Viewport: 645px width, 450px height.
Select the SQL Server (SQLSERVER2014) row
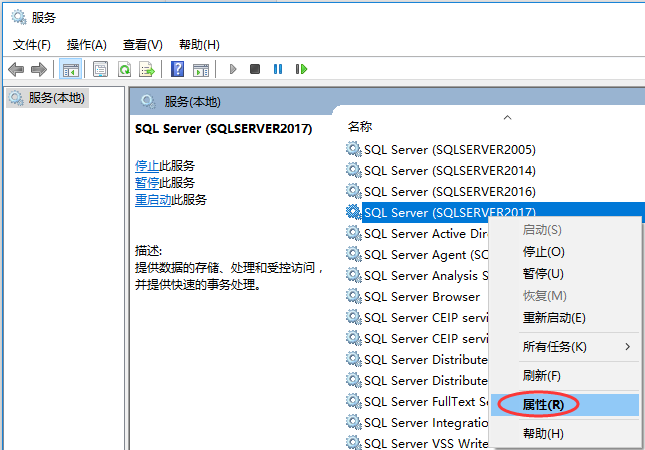[x=450, y=170]
